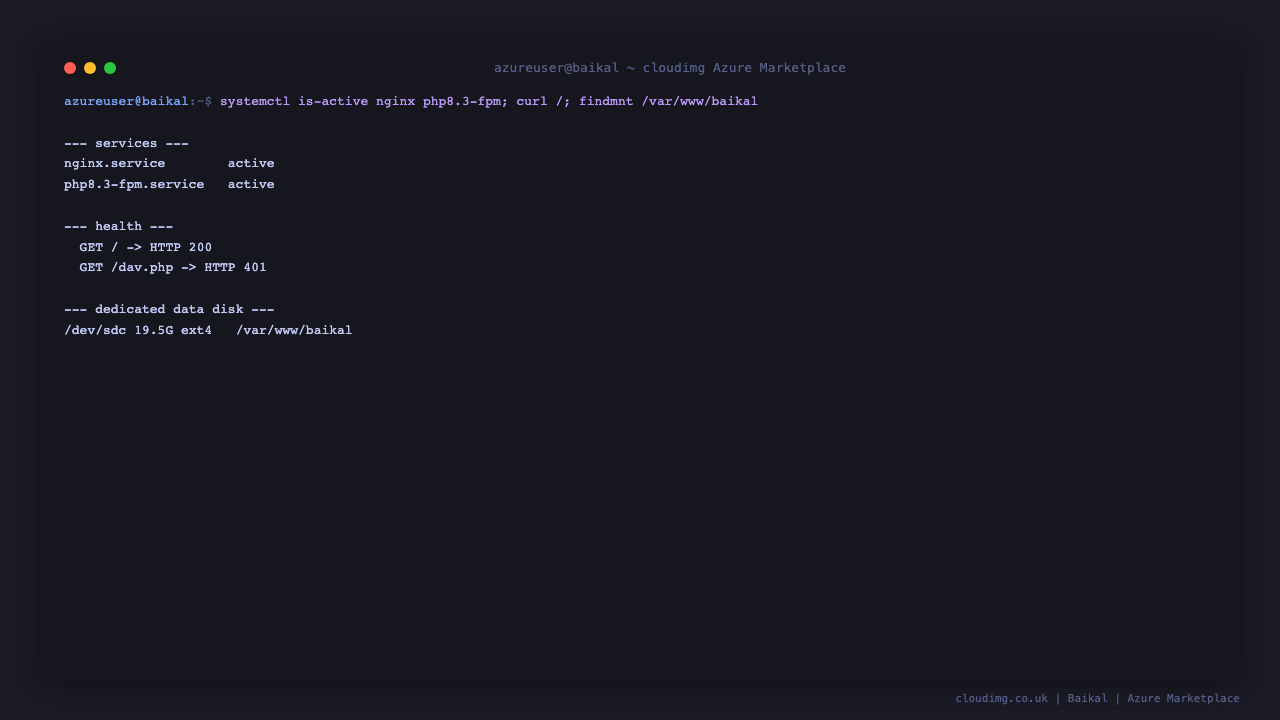
Task: Click the green maximize window dot
Action: coord(110,68)
